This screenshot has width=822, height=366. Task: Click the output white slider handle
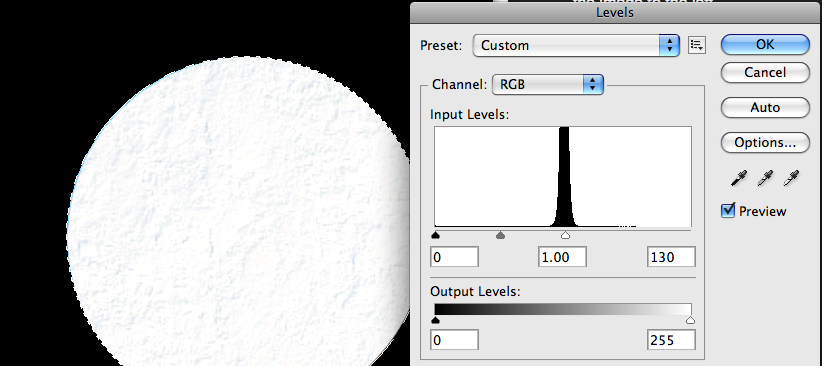click(x=690, y=320)
